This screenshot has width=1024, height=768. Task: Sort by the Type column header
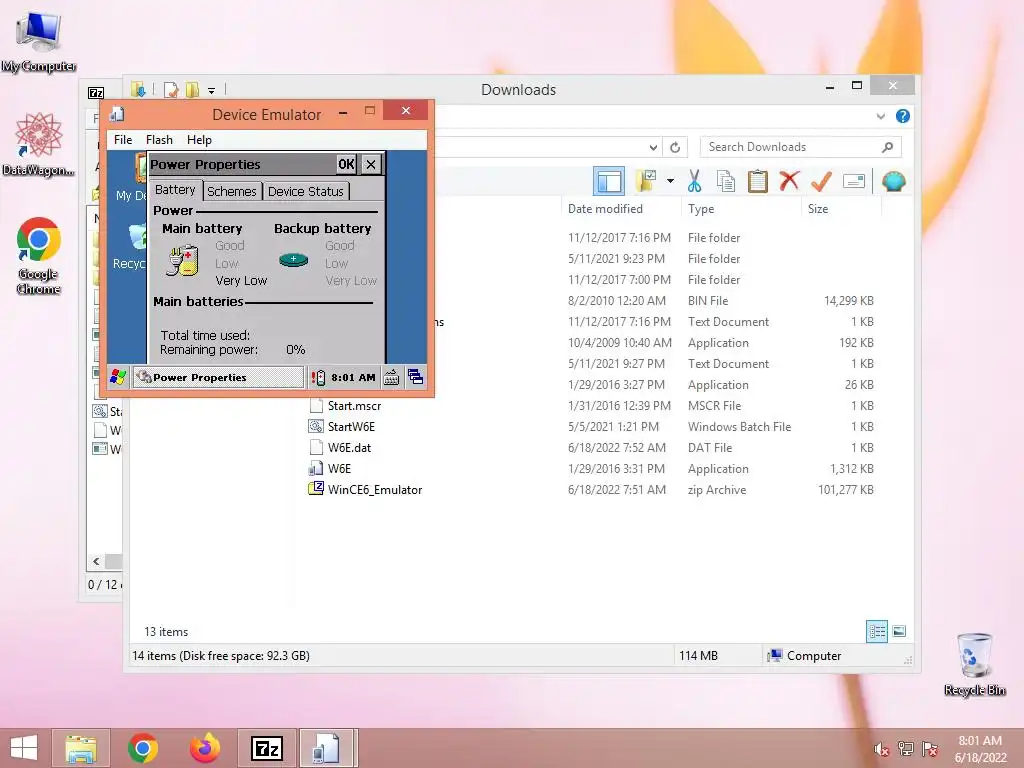[701, 209]
